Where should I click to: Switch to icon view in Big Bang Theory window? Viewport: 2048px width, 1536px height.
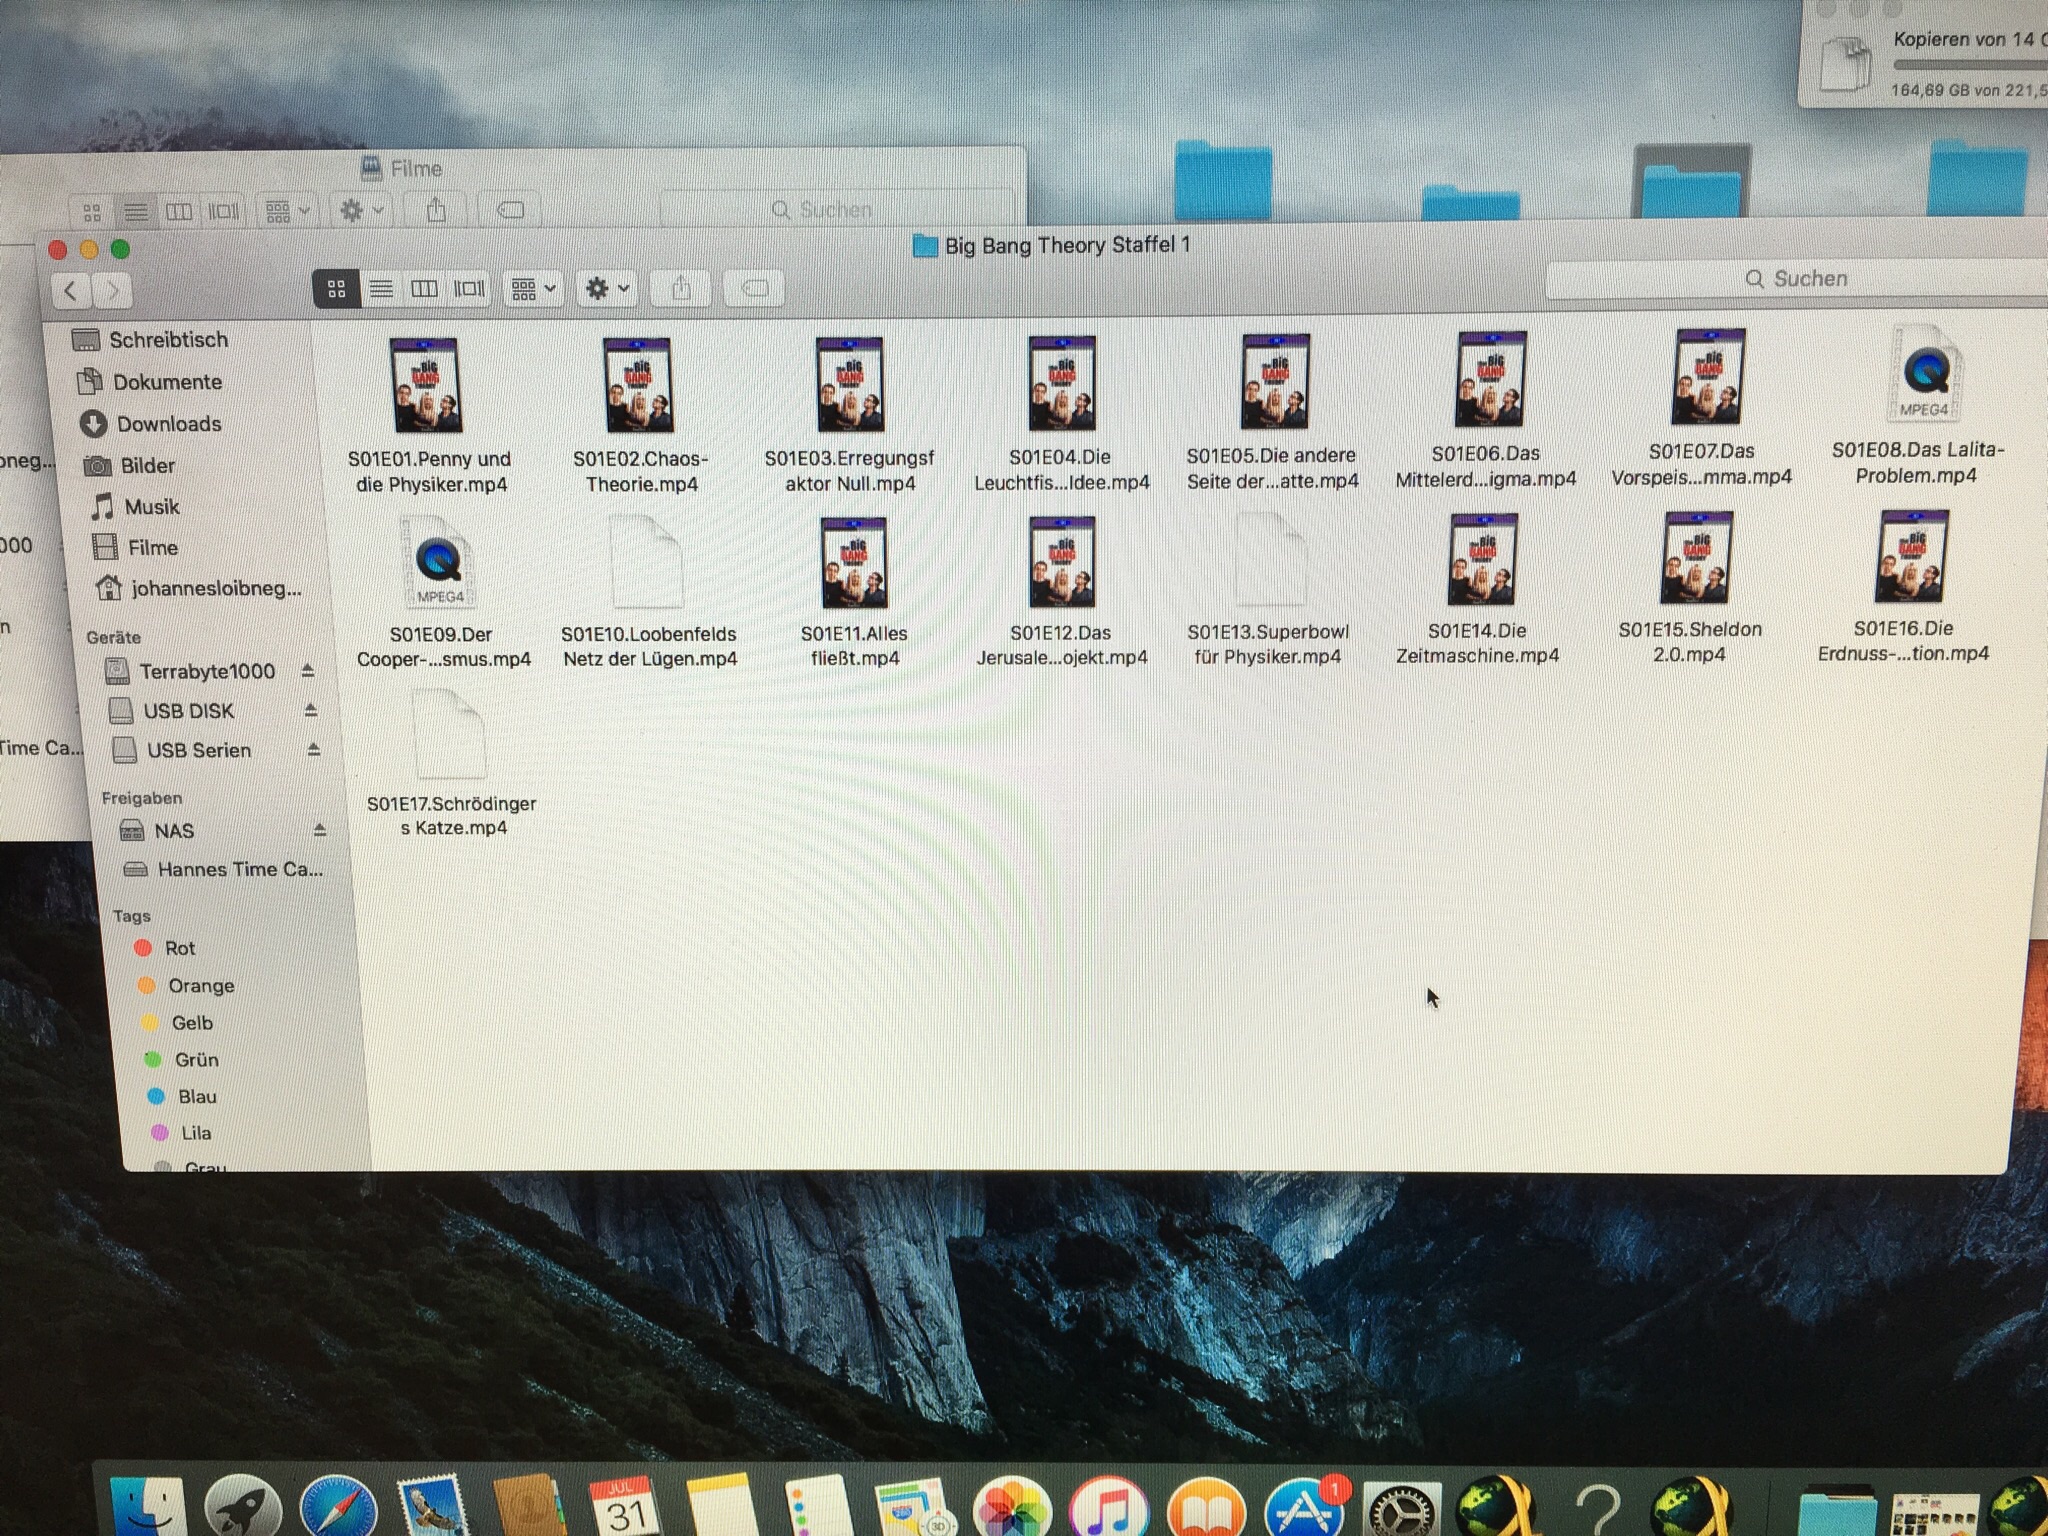[x=337, y=289]
